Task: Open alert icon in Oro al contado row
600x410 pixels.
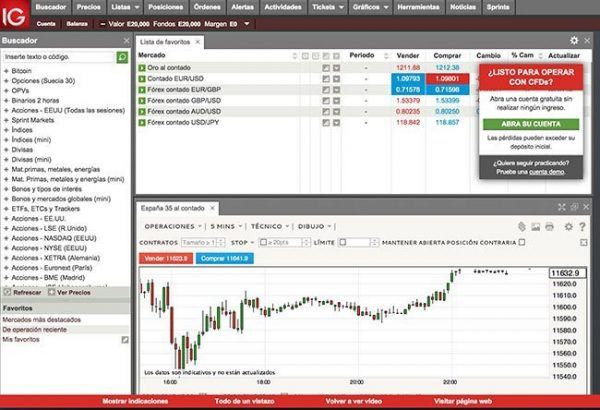Action: pos(336,68)
